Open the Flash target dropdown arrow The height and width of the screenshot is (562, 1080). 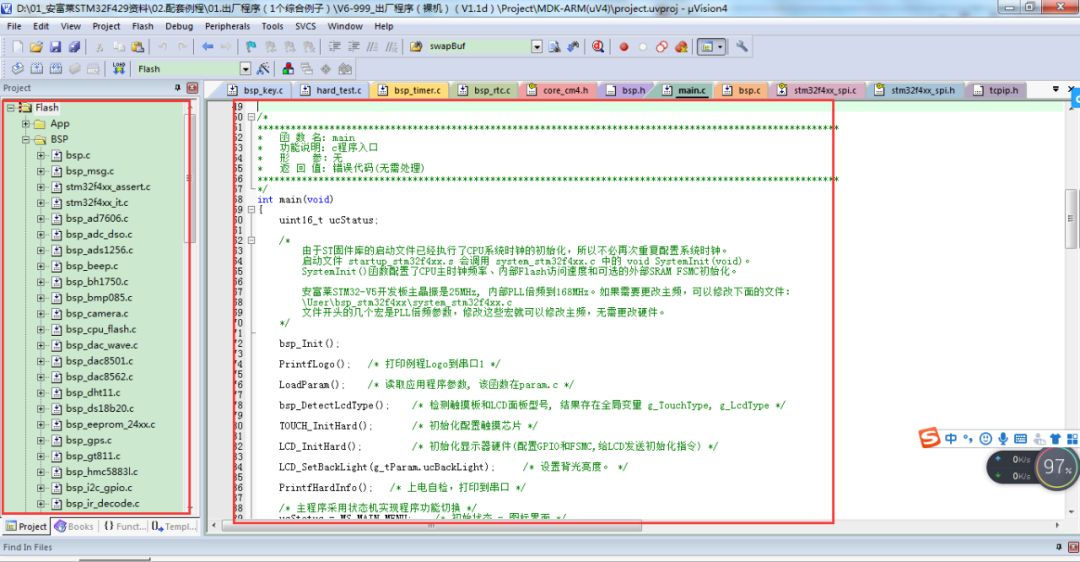coord(245,69)
